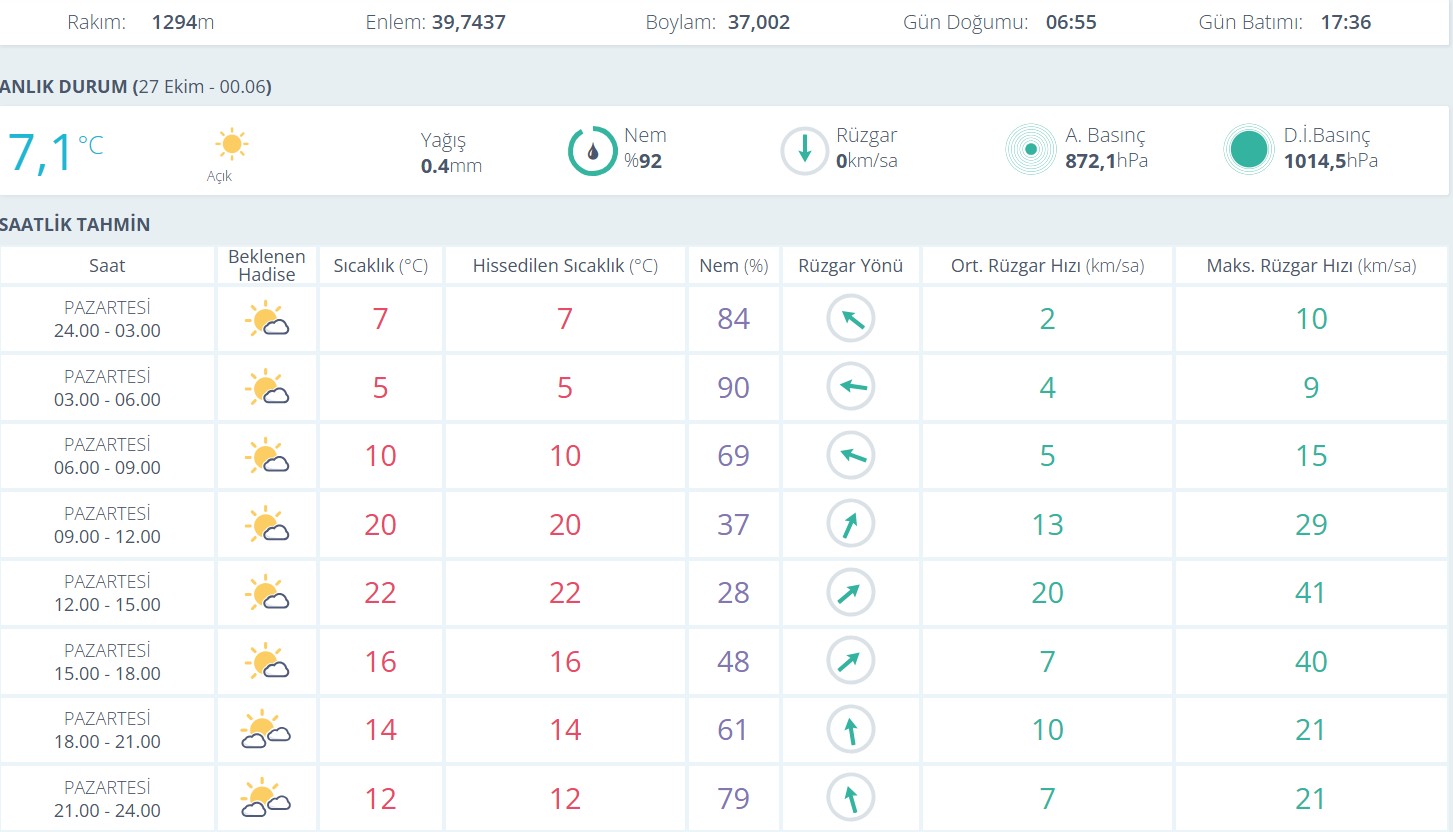The width and height of the screenshot is (1453, 832).
Task: Click the wind direction arrow for 09.00 - 12.00
Action: 850,524
